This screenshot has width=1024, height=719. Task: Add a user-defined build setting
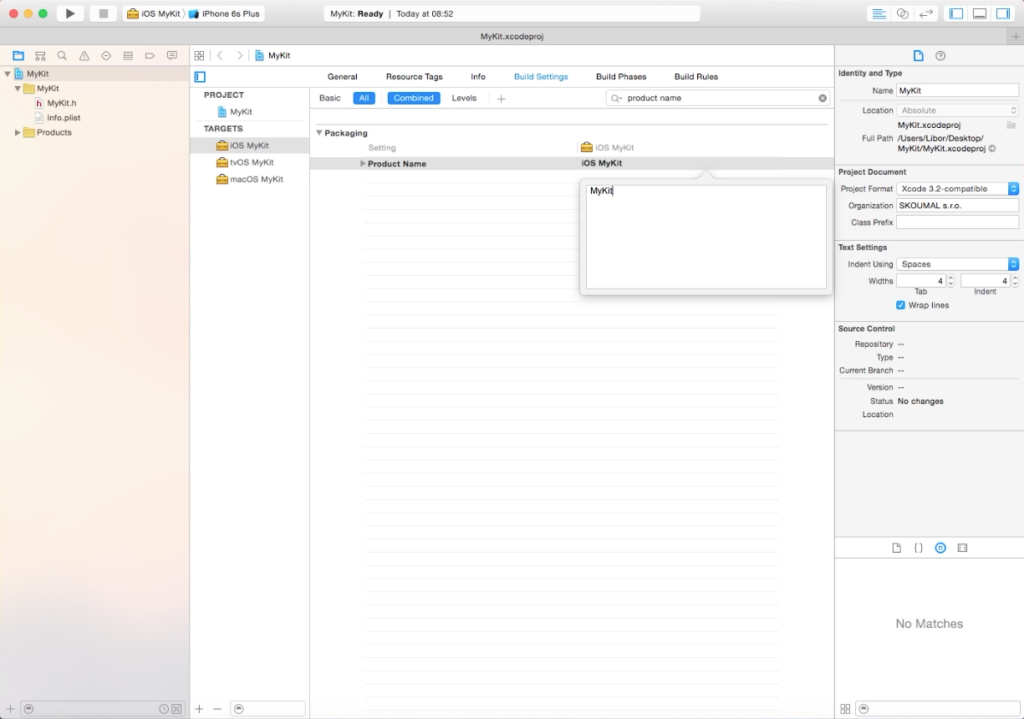click(501, 99)
